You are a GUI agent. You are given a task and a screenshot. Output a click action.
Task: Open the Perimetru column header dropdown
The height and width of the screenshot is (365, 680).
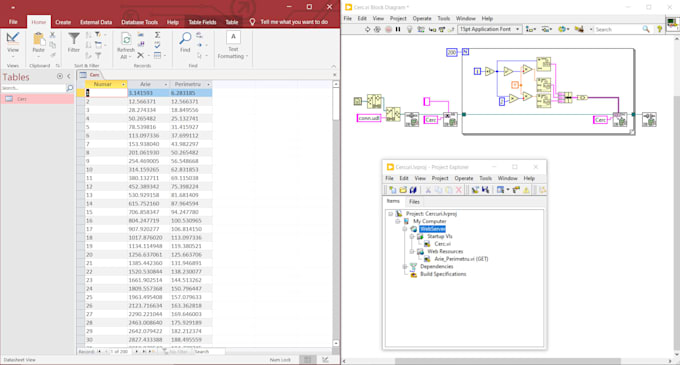point(208,84)
